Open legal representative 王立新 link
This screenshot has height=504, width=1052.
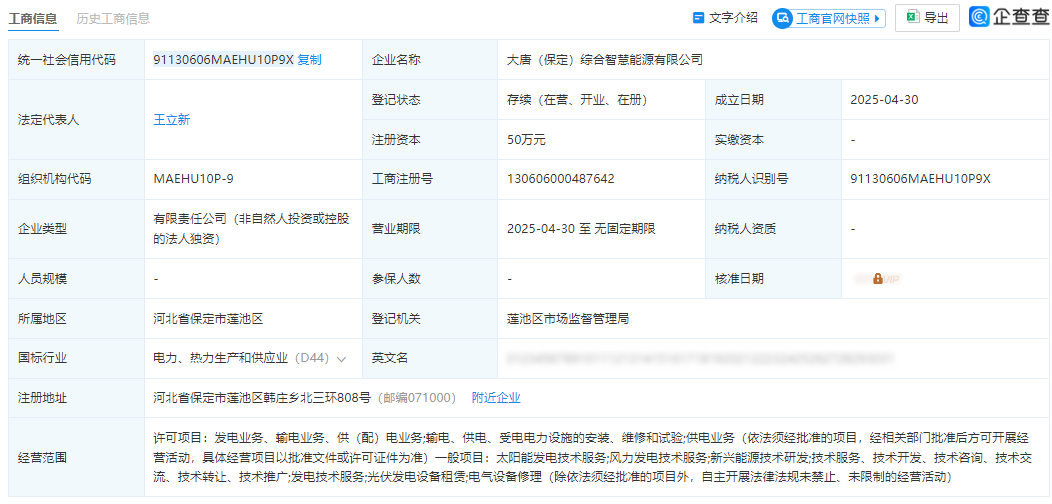(x=172, y=119)
